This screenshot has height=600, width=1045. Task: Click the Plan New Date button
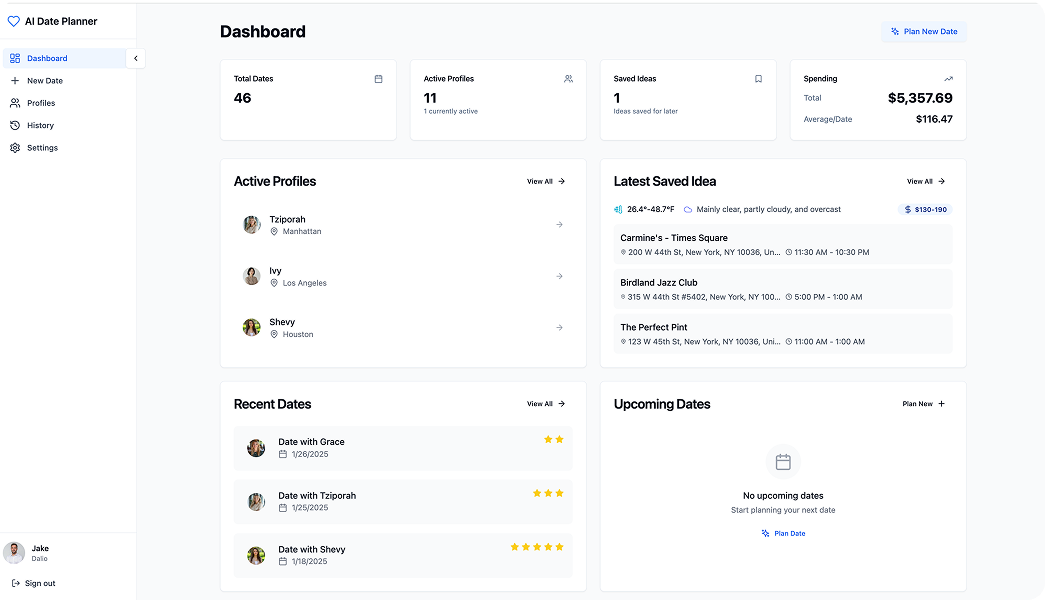coord(923,31)
